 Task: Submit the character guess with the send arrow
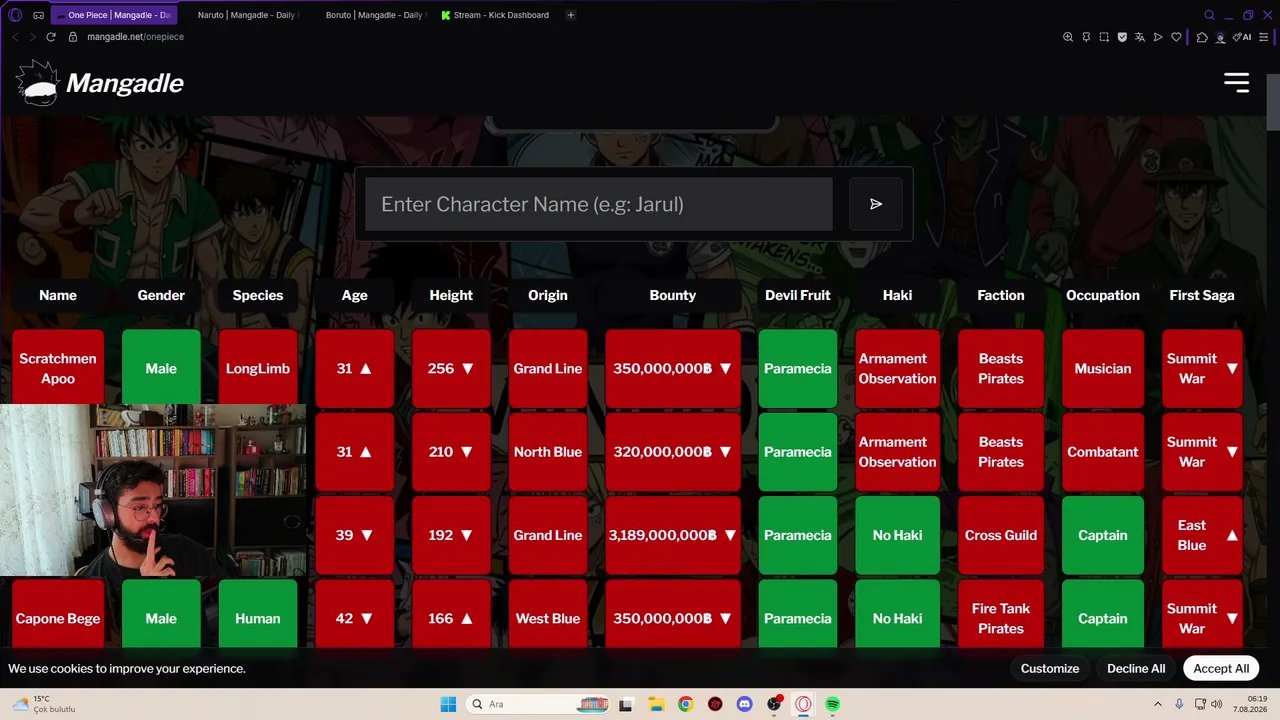876,204
